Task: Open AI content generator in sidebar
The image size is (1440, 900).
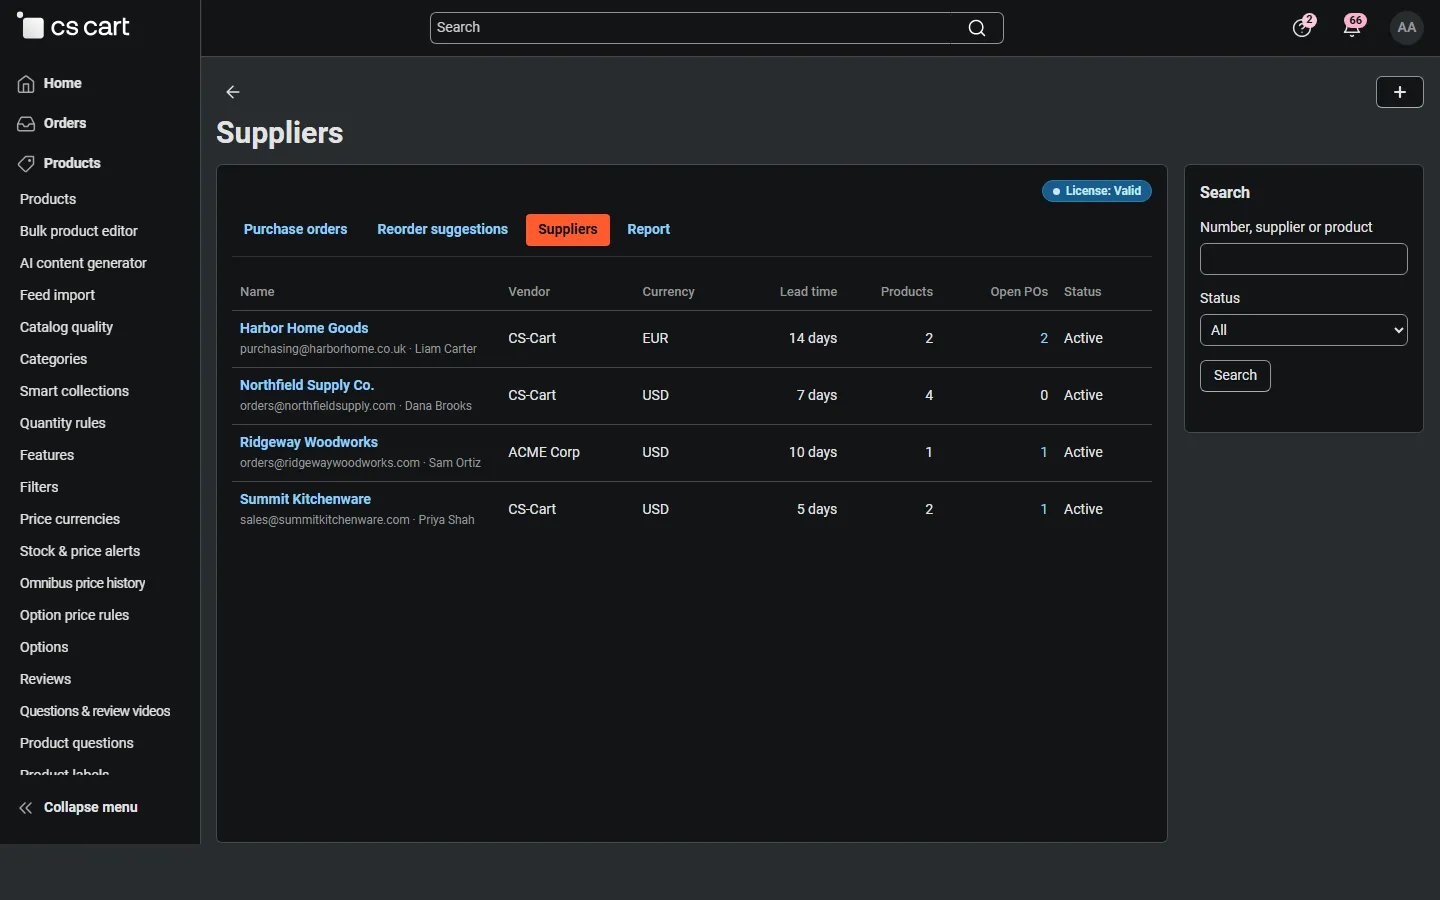Action: point(83,263)
